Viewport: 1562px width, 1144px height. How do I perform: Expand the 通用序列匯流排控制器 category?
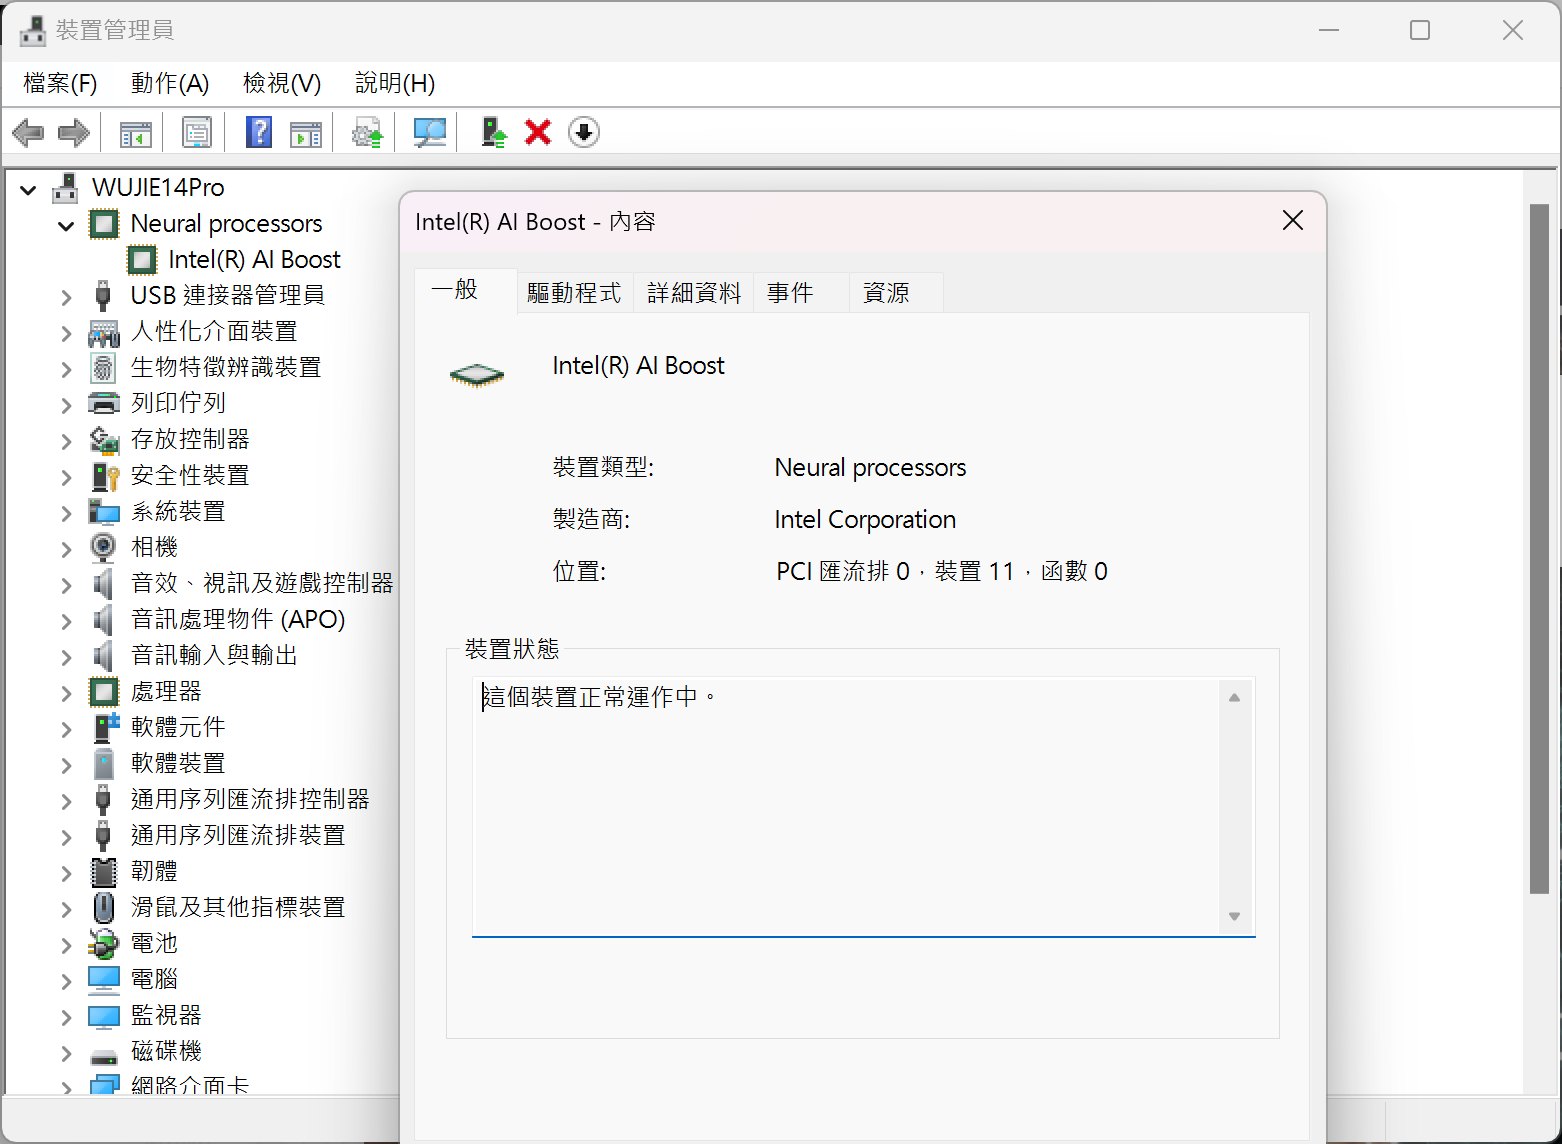(x=66, y=801)
